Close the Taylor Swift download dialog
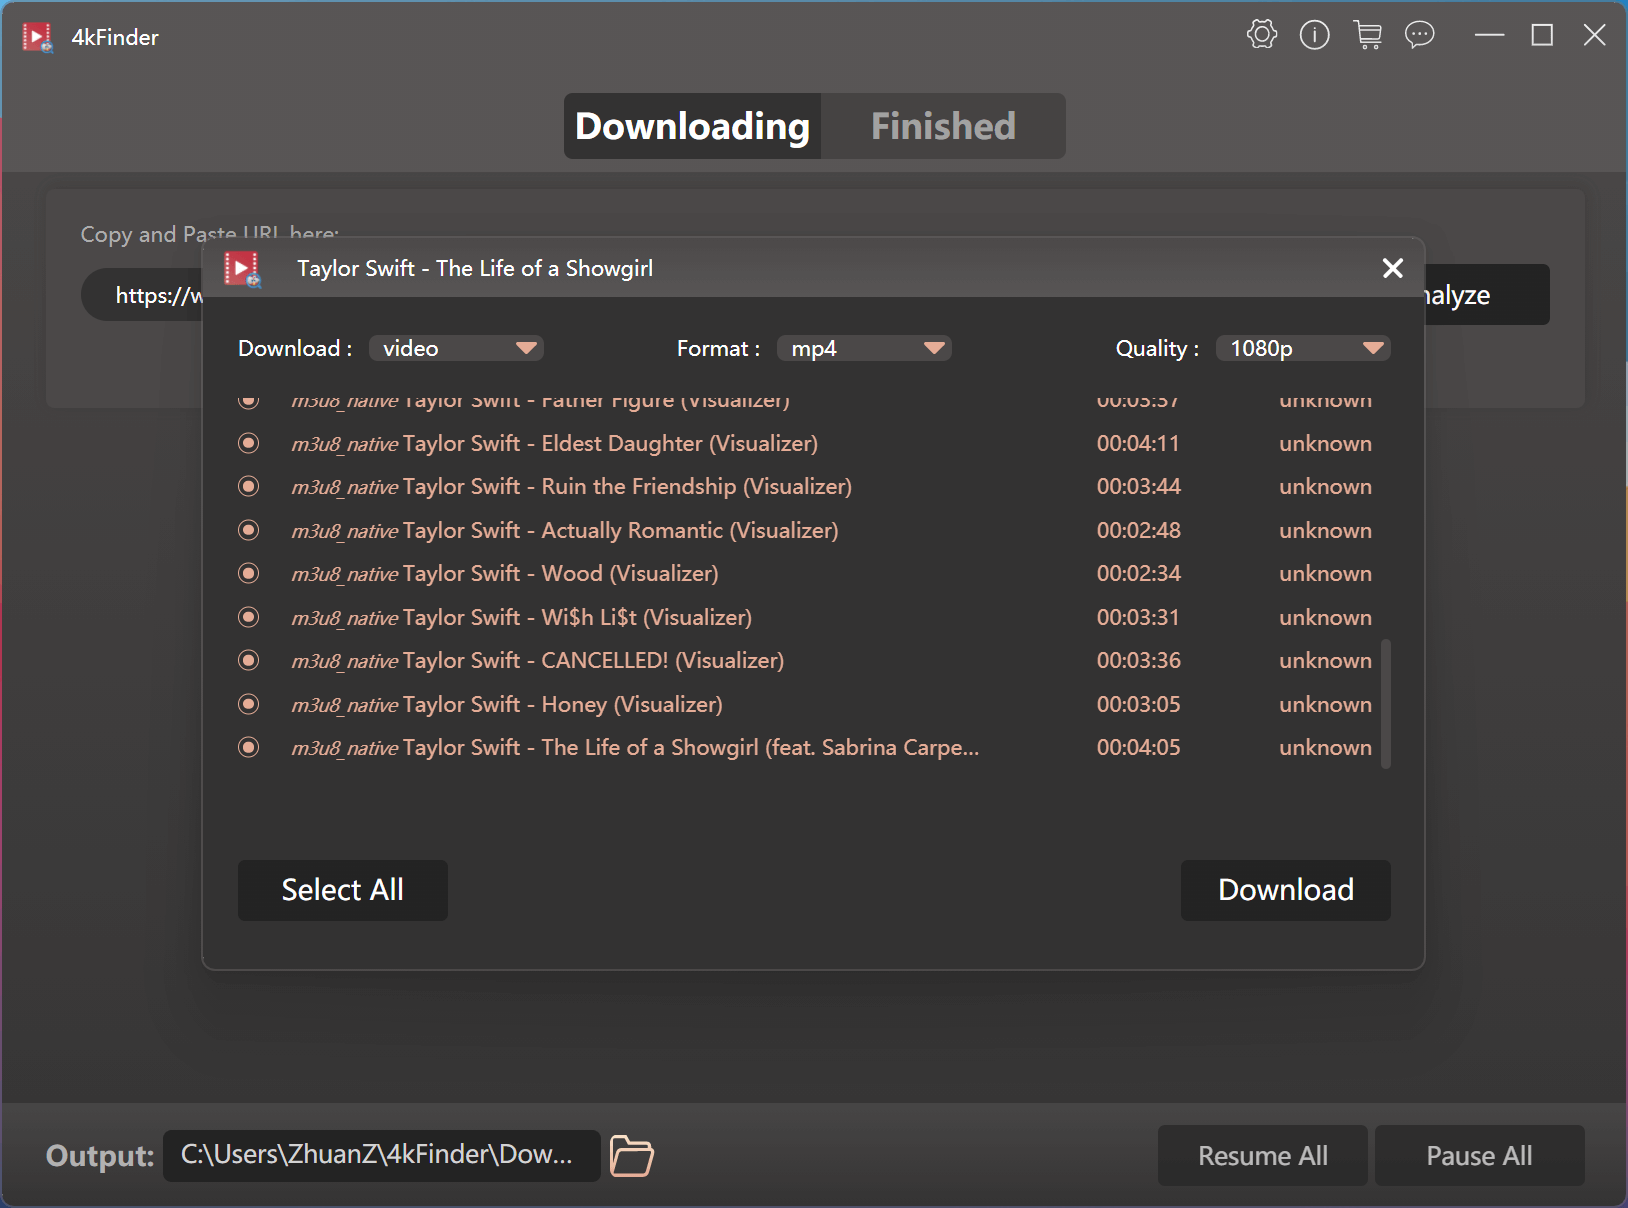Viewport: 1628px width, 1208px height. pyautogui.click(x=1391, y=268)
